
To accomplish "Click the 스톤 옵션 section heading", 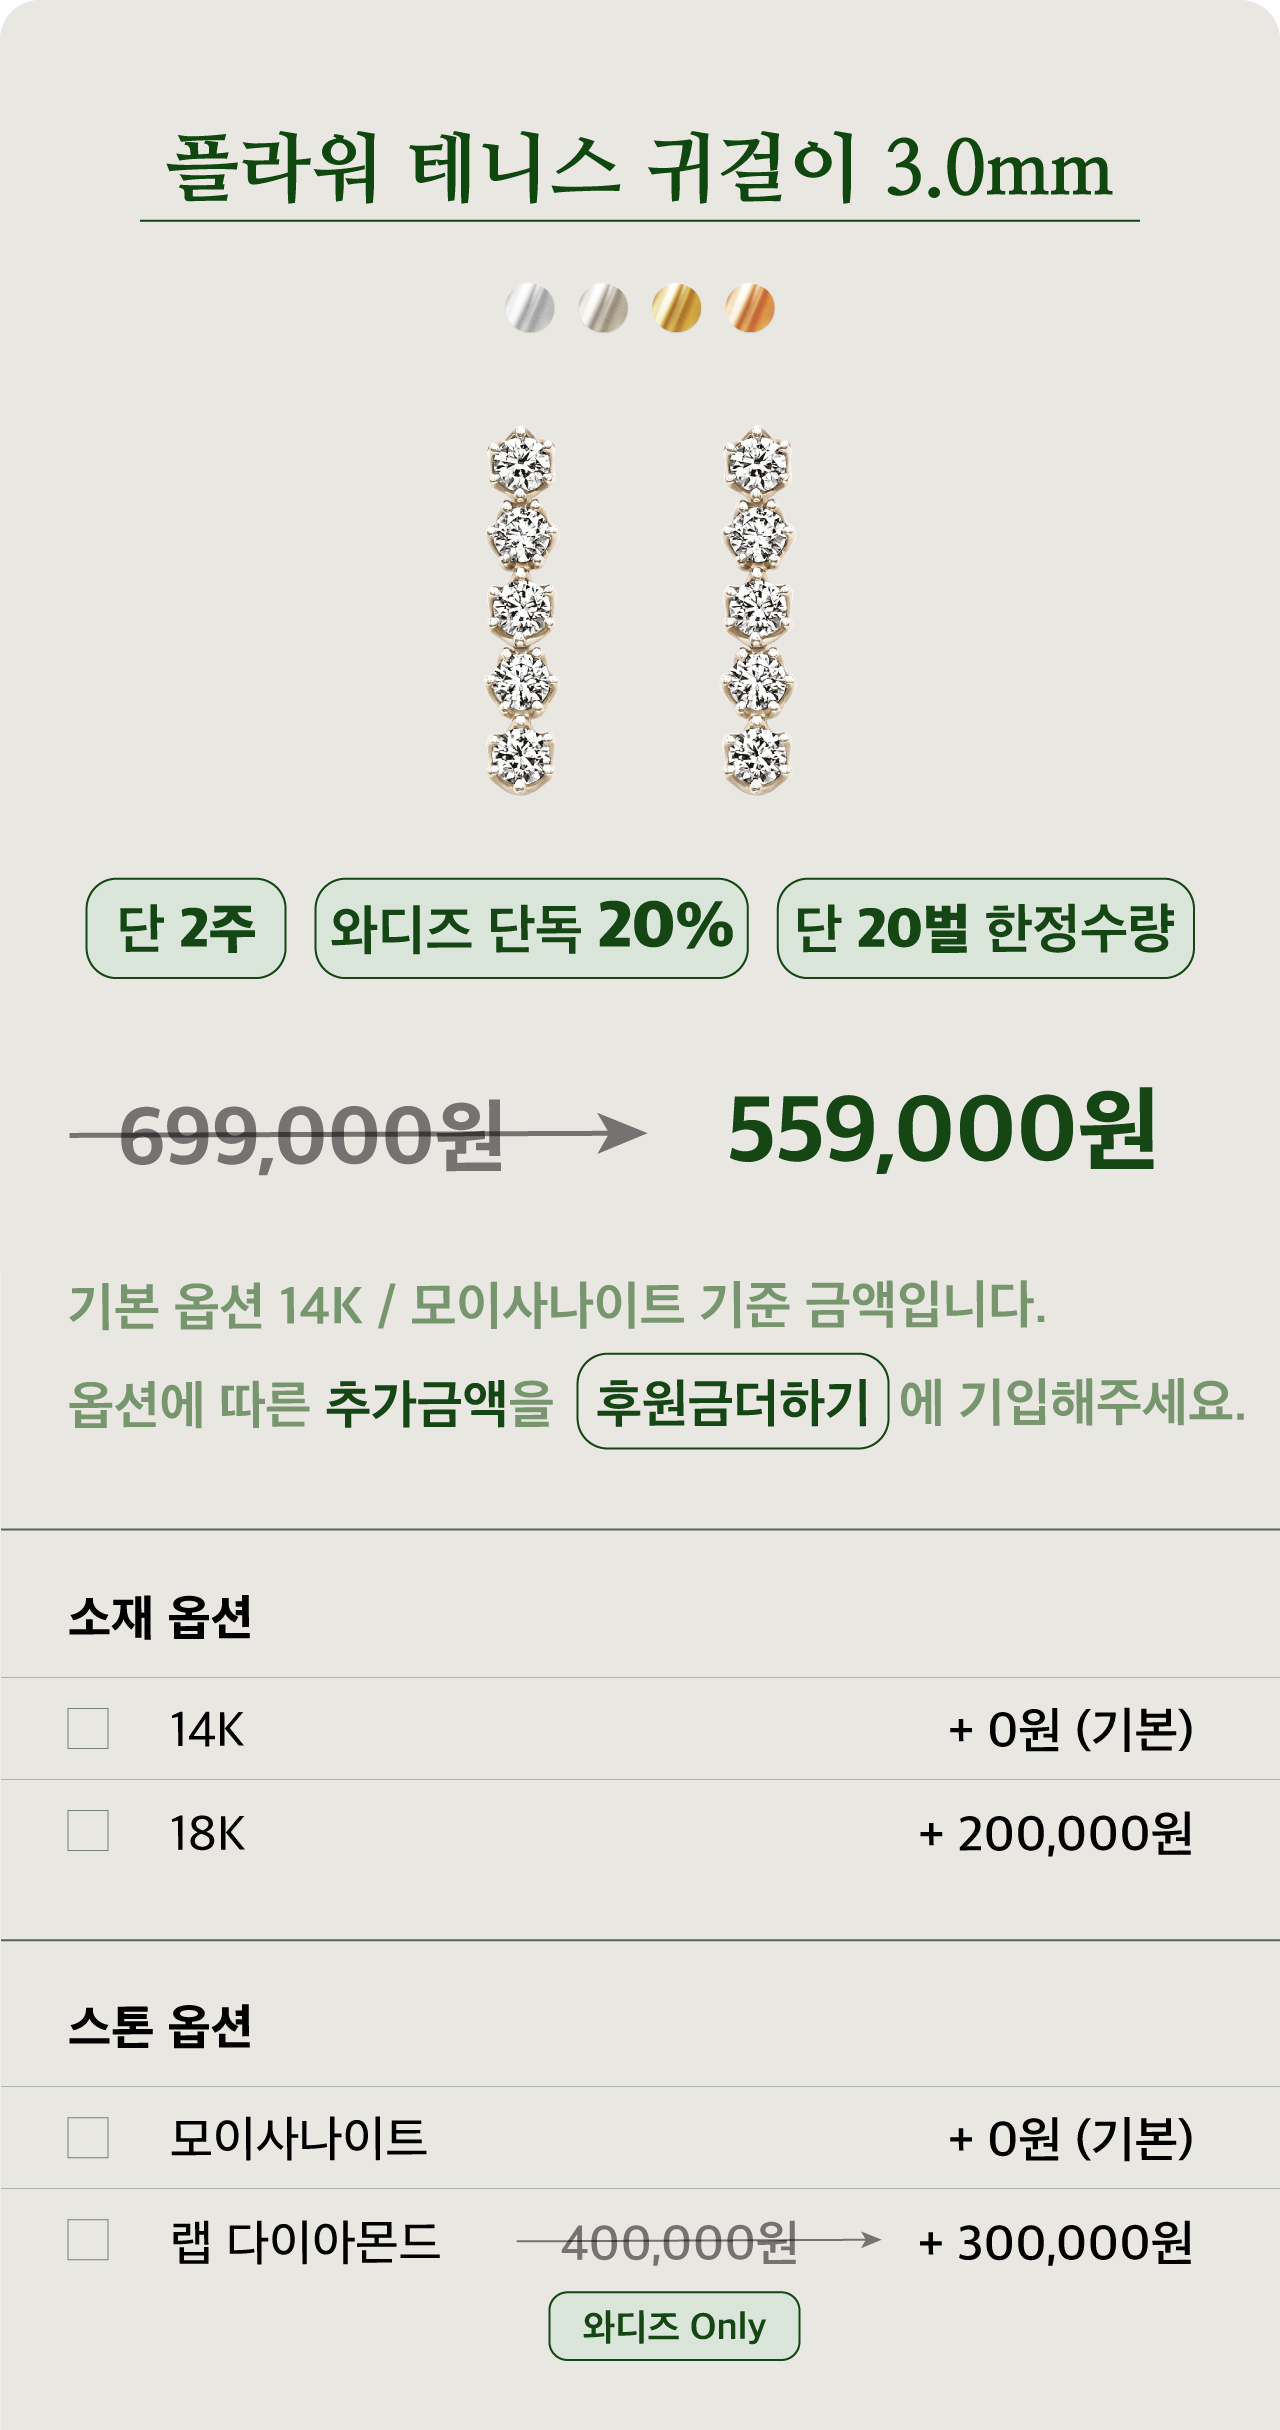I will pos(160,2026).
